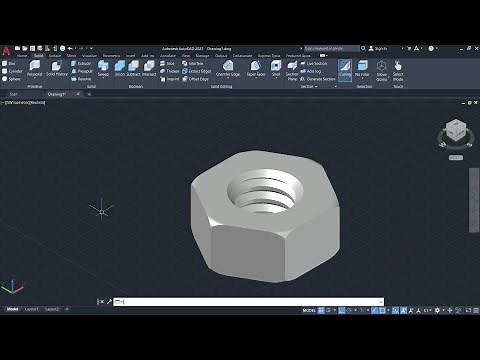Click the ViewCube in the viewport
The image size is (480, 360).
pyautogui.click(x=456, y=131)
